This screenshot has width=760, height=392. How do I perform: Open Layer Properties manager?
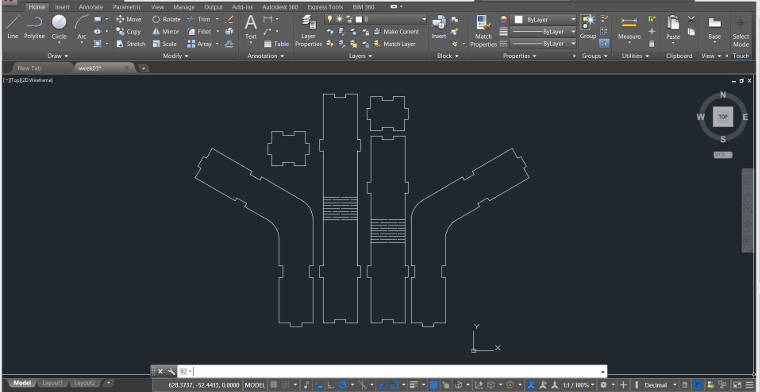pyautogui.click(x=308, y=31)
